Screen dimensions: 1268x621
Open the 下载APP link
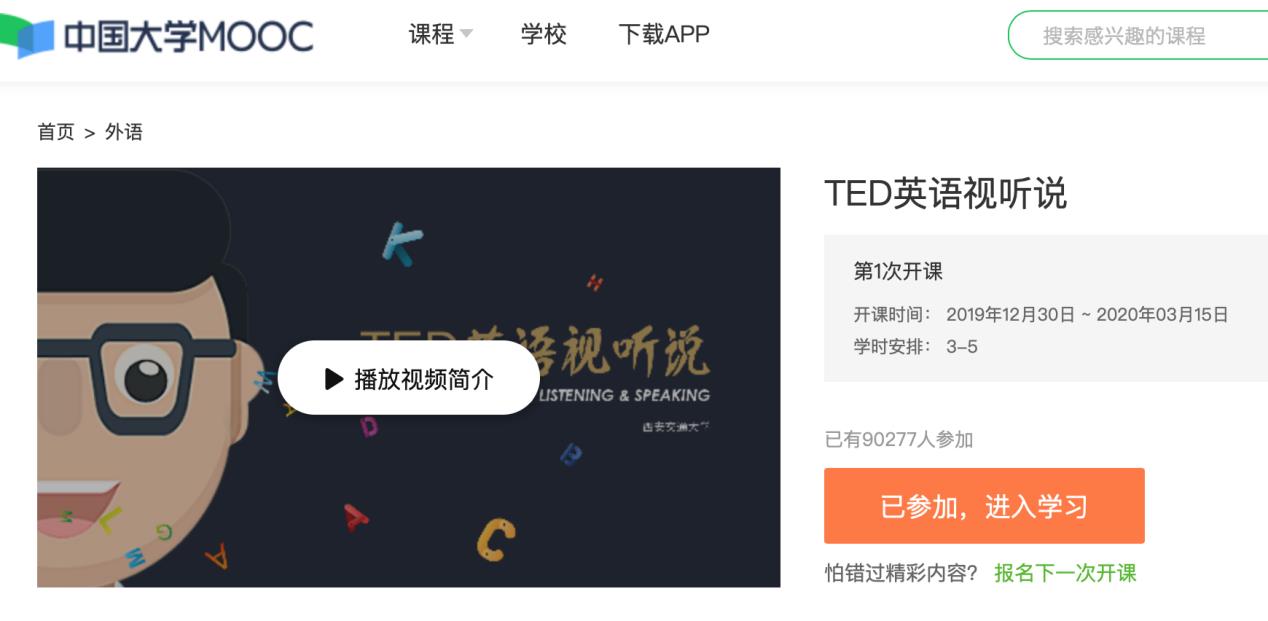click(664, 35)
